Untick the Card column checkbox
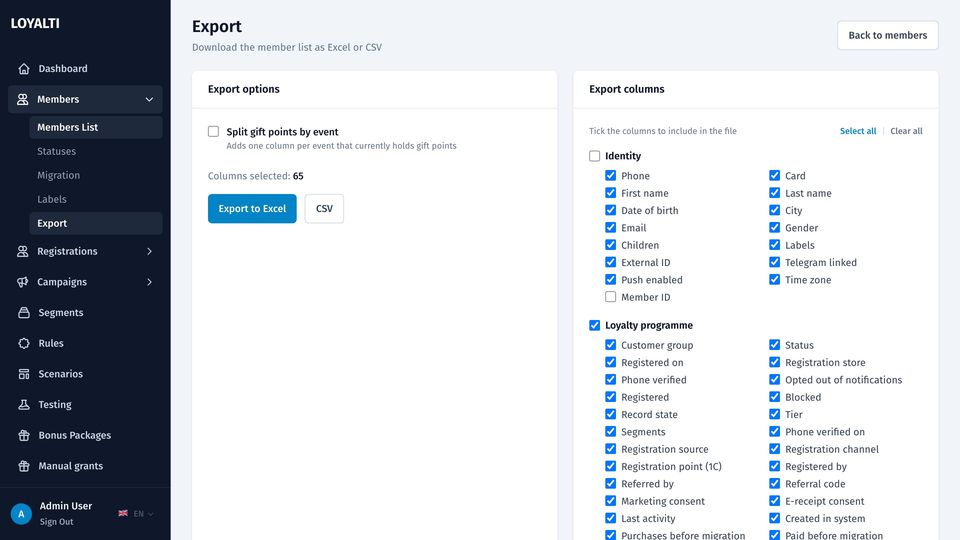The image size is (960, 540). point(774,175)
